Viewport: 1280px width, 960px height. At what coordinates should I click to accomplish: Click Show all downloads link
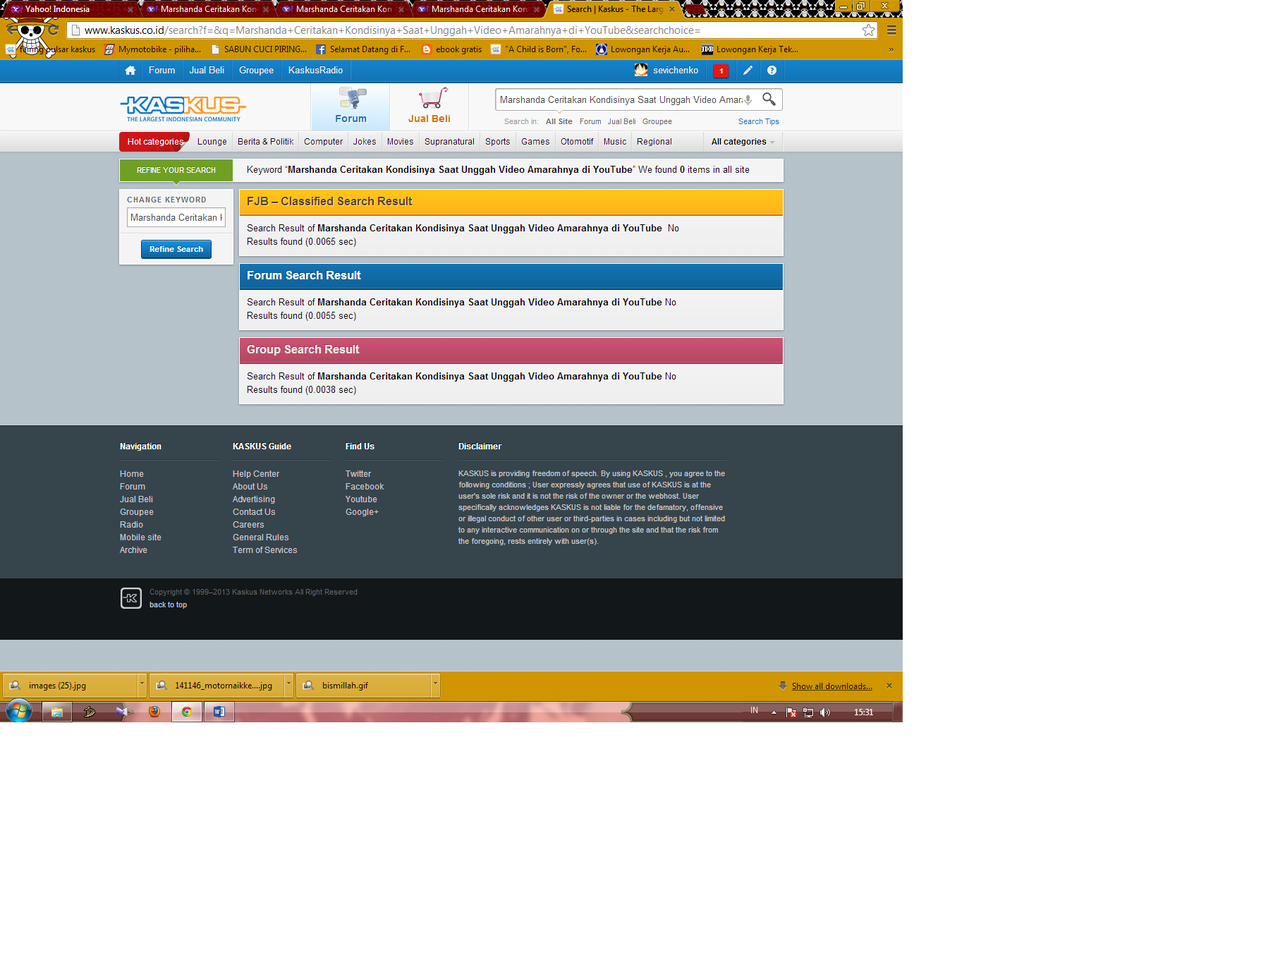click(832, 687)
